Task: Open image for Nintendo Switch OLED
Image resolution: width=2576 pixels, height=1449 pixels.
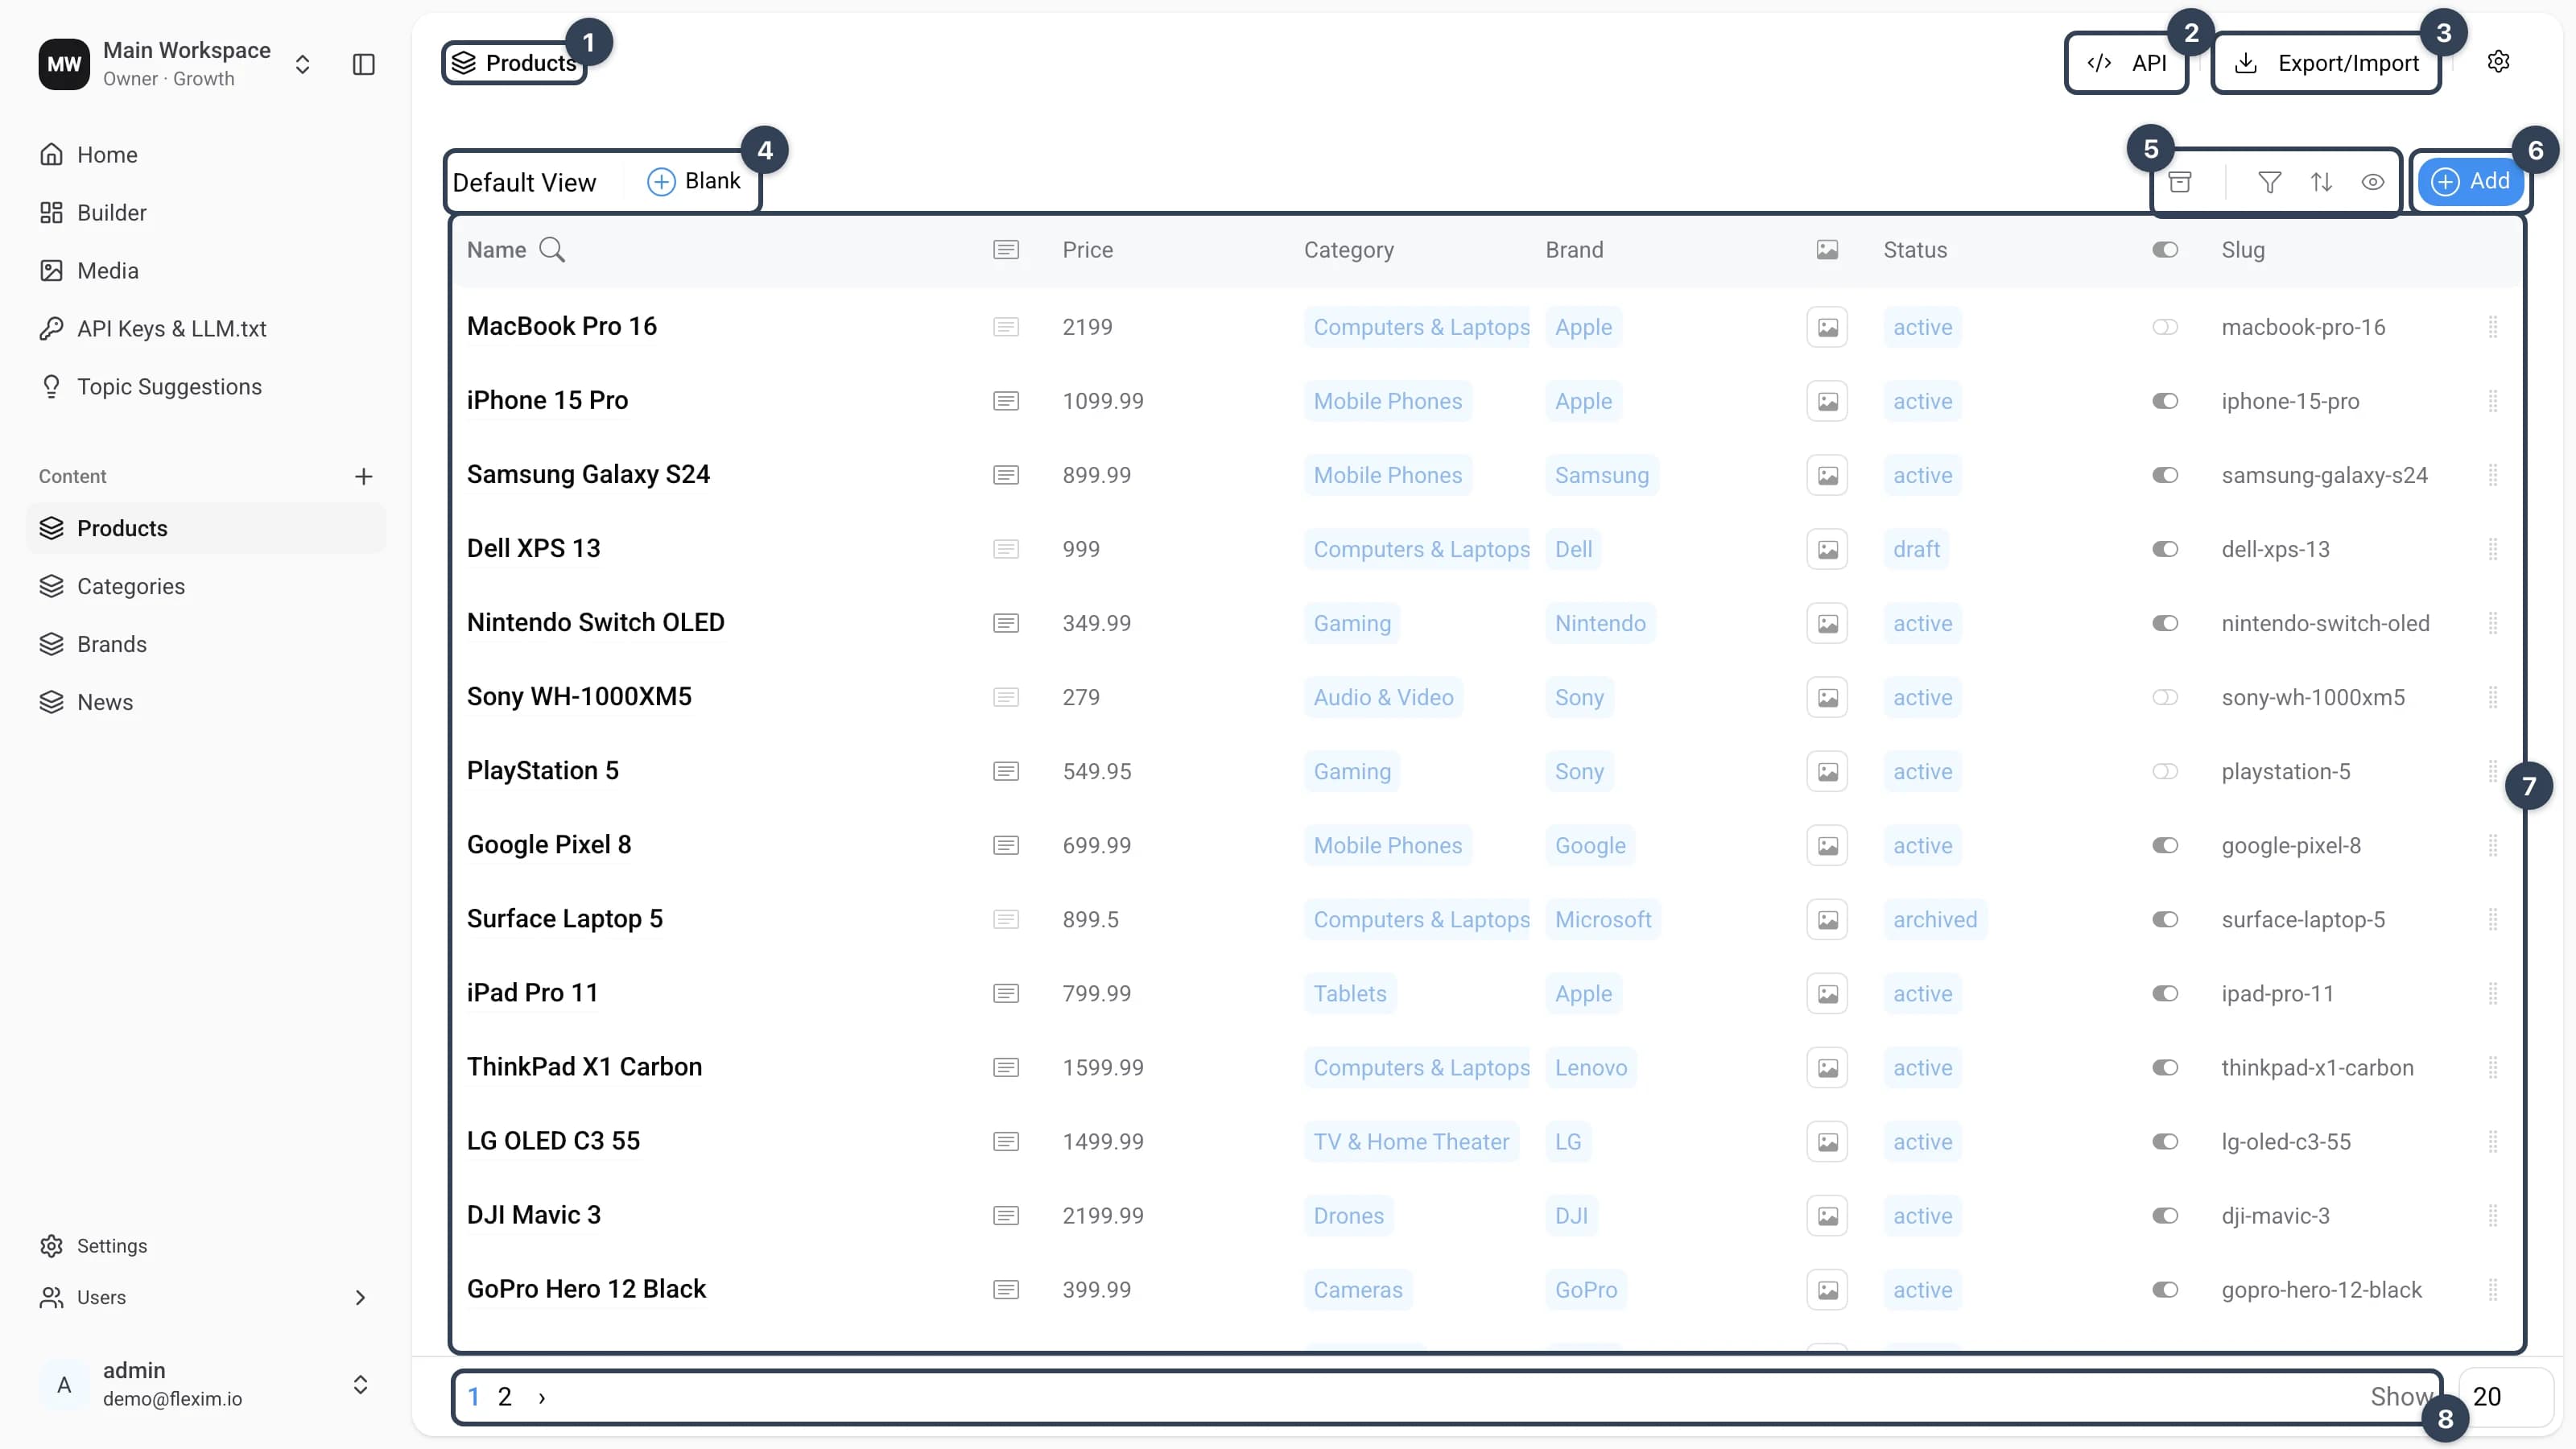Action: point(1827,623)
